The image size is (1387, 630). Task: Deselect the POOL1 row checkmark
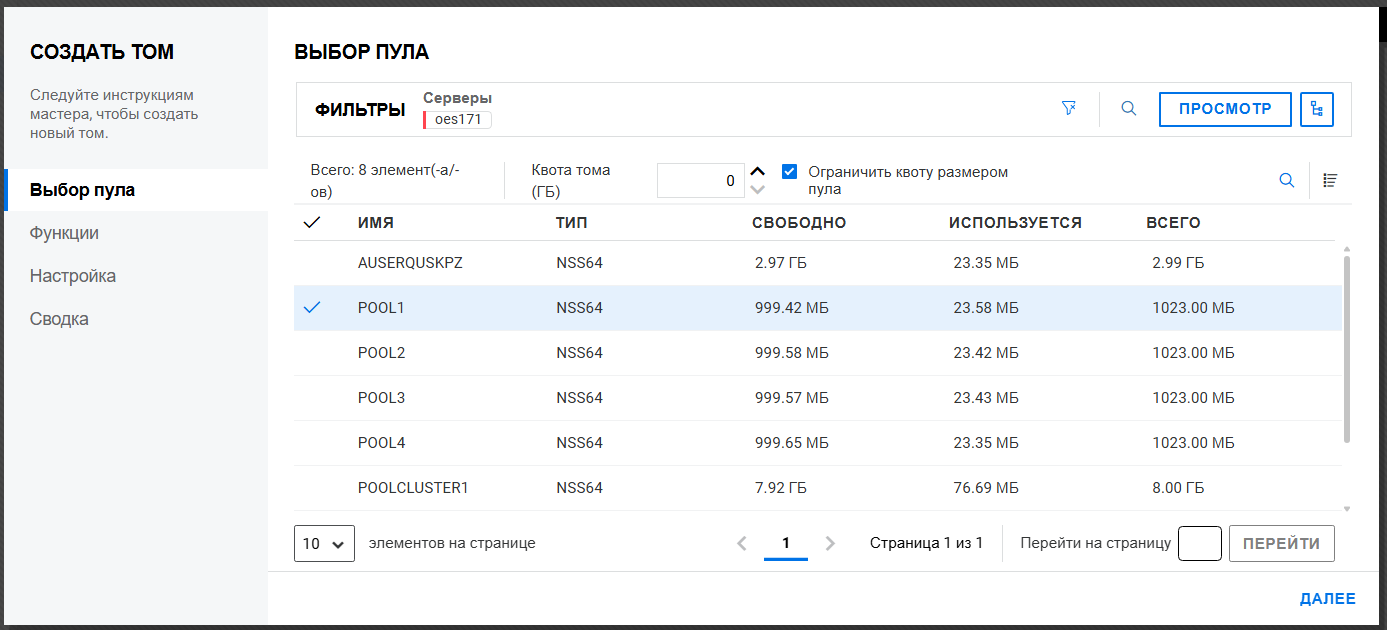[311, 308]
